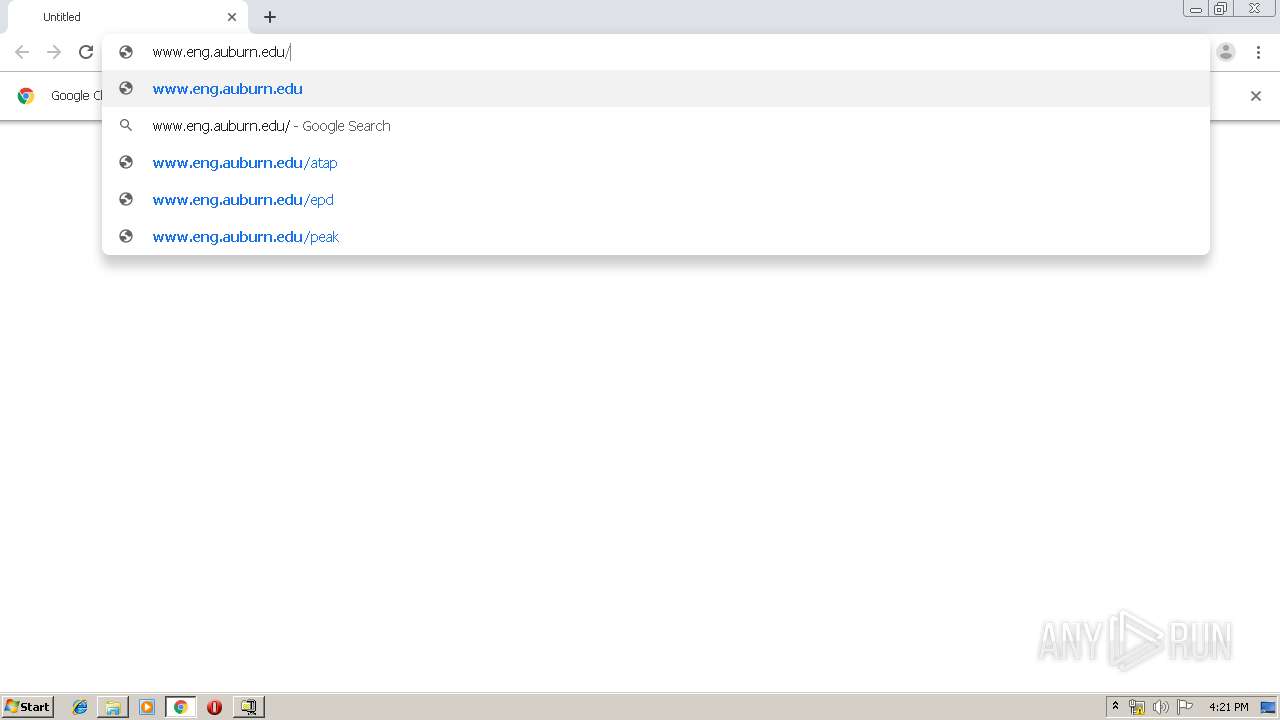1280x720 pixels.
Task: Open Action Center flag icon
Action: [x=1185, y=707]
